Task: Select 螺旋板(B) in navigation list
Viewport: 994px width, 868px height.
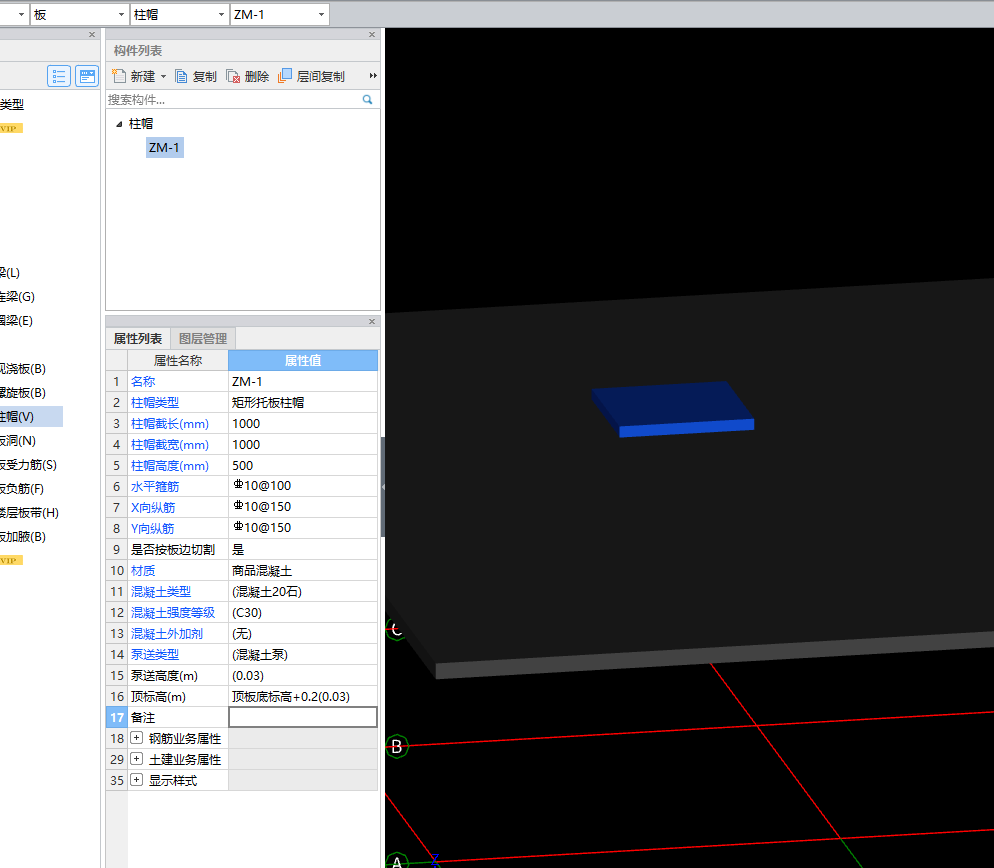Action: click(x=23, y=392)
